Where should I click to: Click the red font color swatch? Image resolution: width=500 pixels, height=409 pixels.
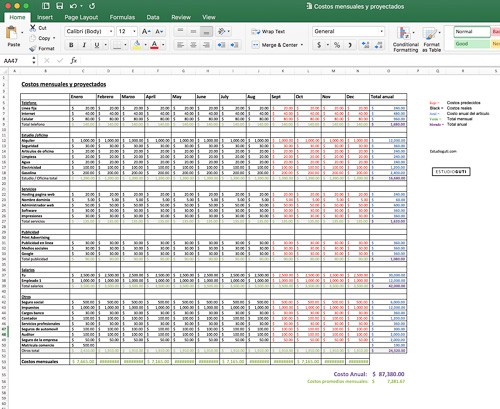coord(154,45)
